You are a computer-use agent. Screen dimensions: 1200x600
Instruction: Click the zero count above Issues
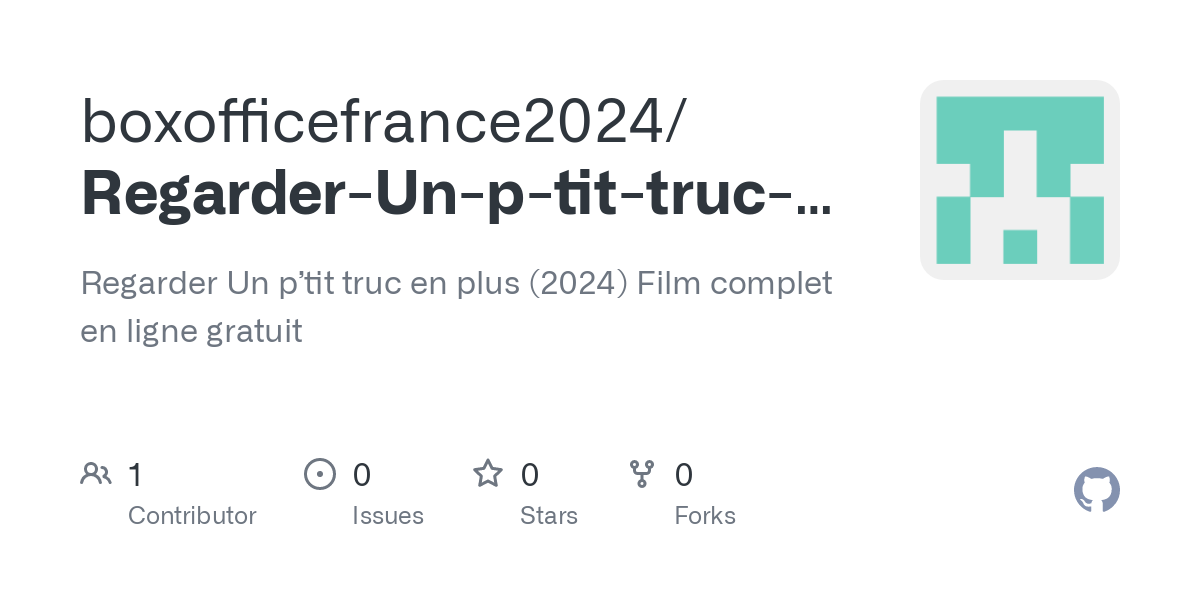click(362, 475)
